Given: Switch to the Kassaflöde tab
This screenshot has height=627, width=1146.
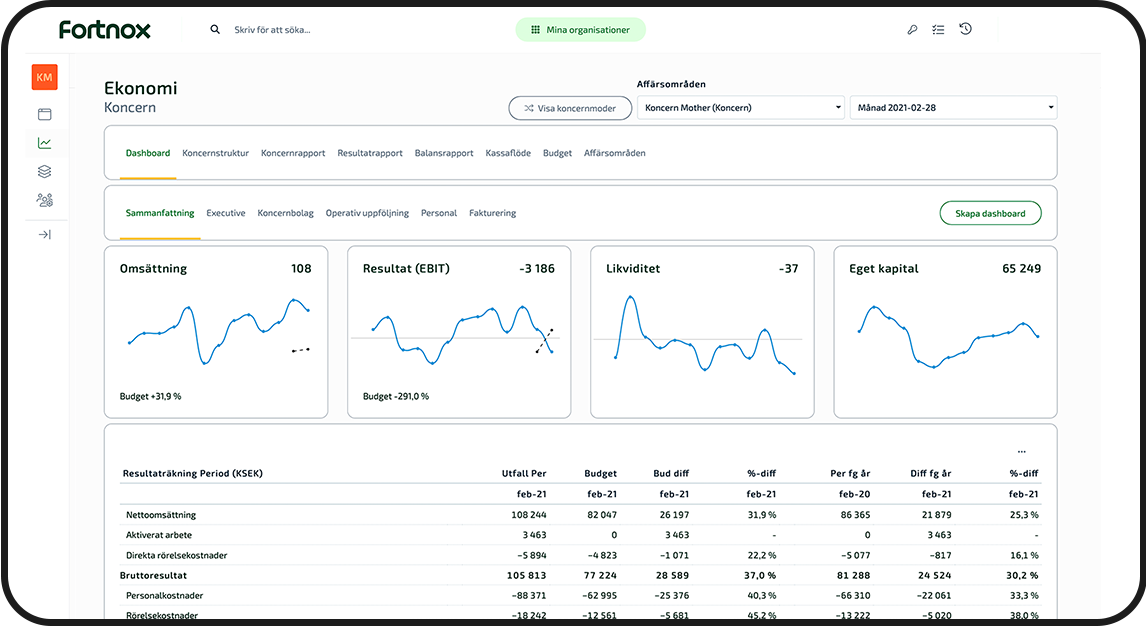Looking at the screenshot, I should pyautogui.click(x=508, y=153).
